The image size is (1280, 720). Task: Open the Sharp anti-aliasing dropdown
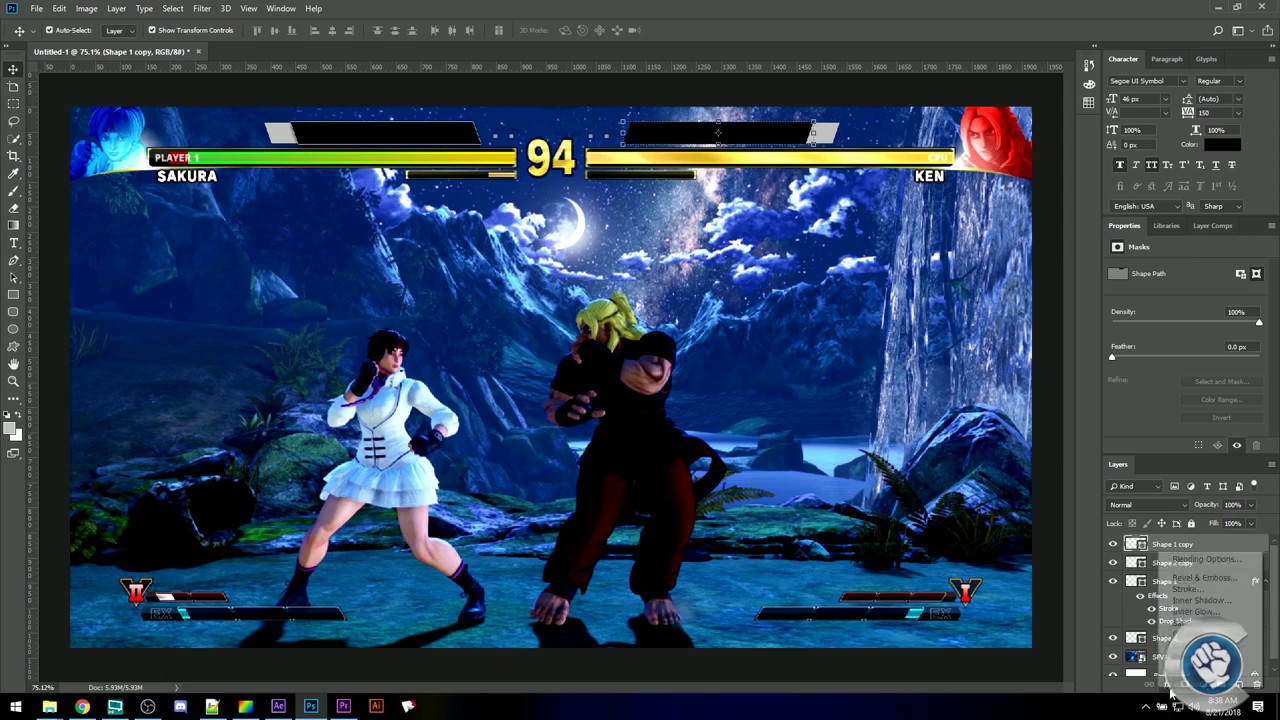tap(1222, 206)
